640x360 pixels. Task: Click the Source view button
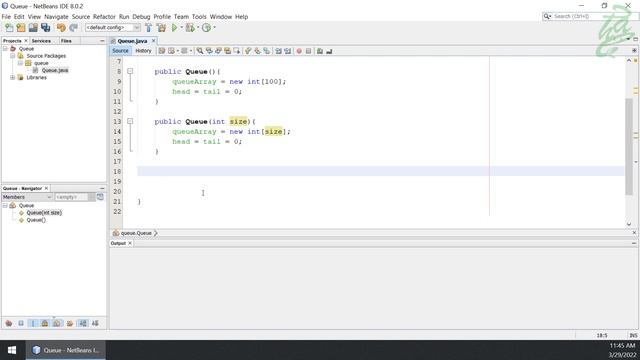click(120, 51)
